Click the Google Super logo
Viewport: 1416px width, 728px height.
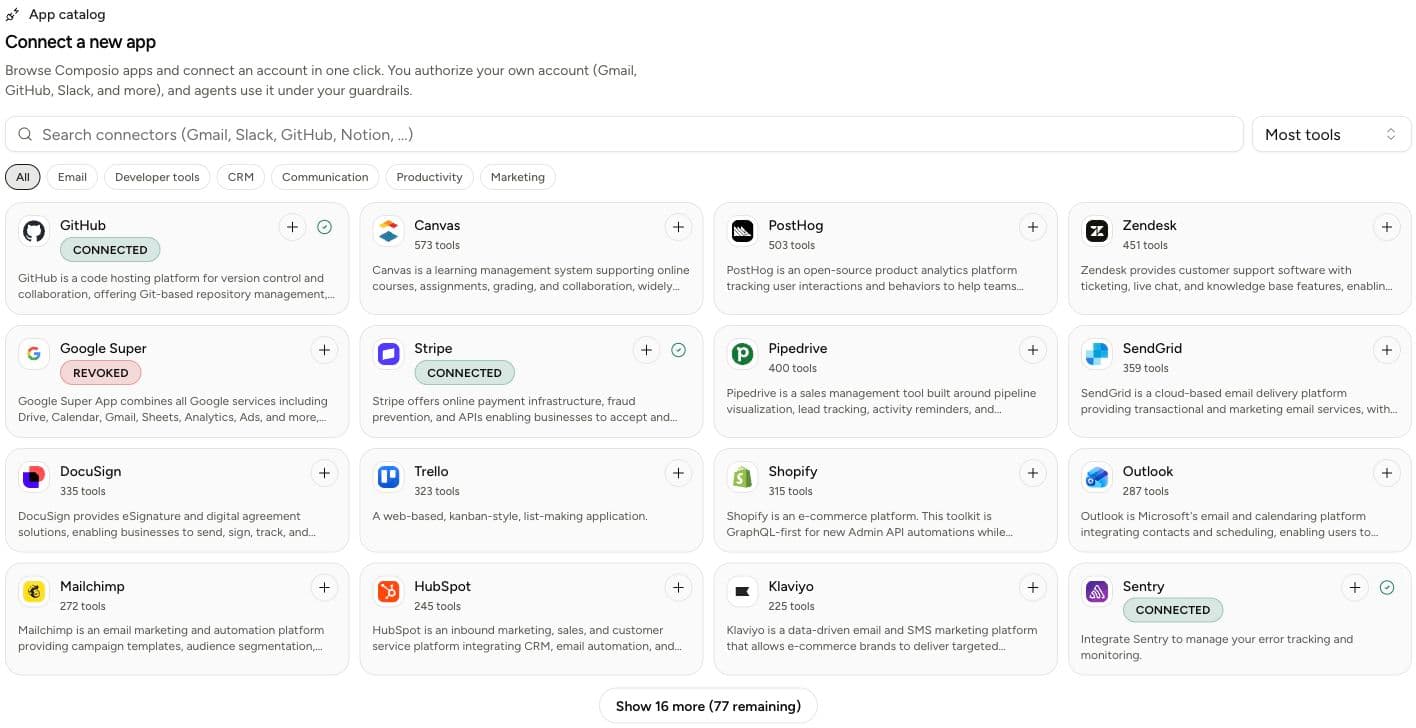point(34,355)
